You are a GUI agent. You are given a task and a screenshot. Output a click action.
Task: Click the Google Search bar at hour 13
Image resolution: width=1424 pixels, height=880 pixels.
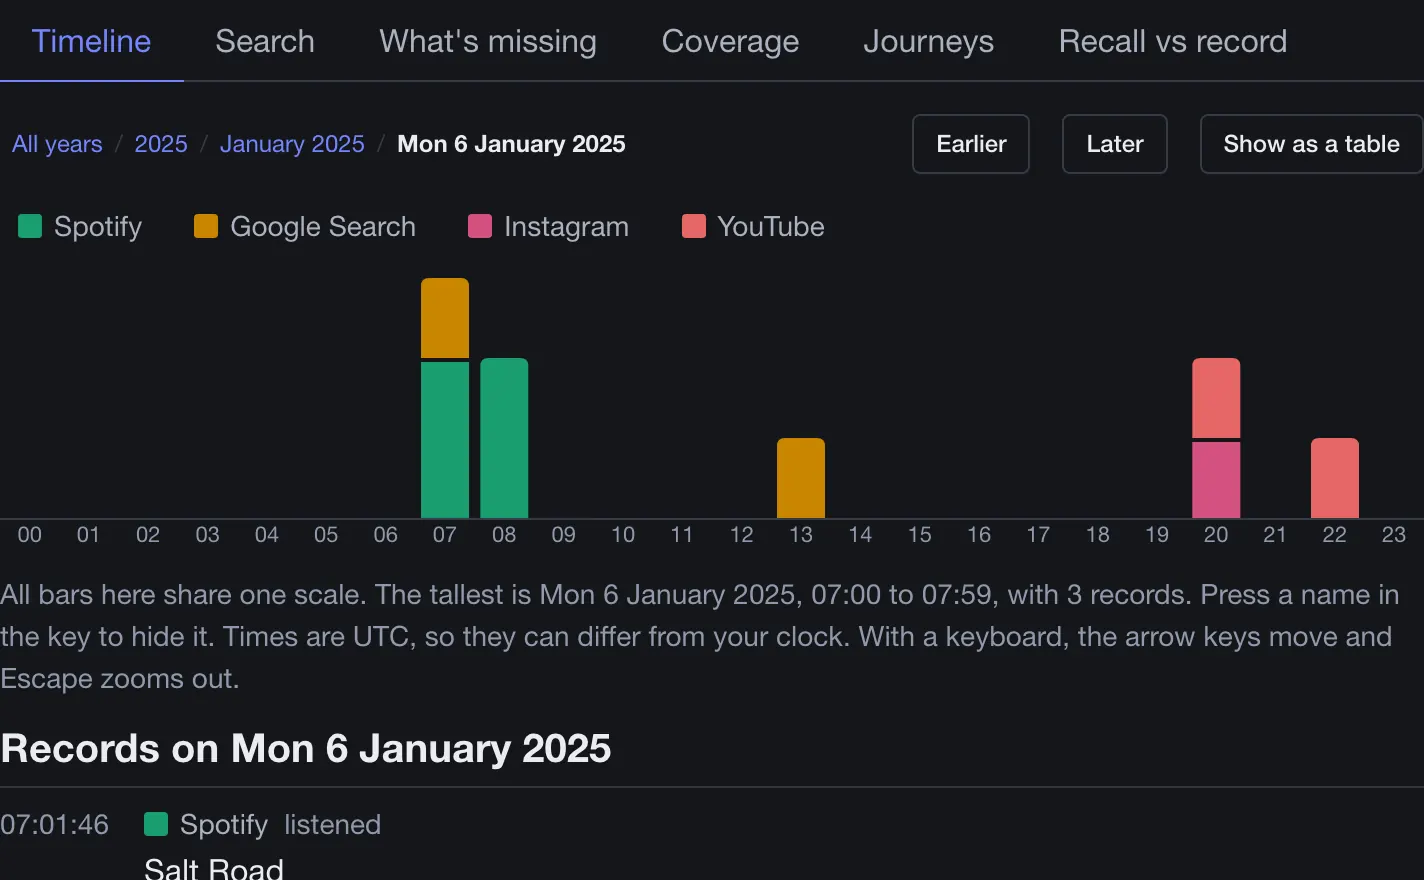[801, 478]
